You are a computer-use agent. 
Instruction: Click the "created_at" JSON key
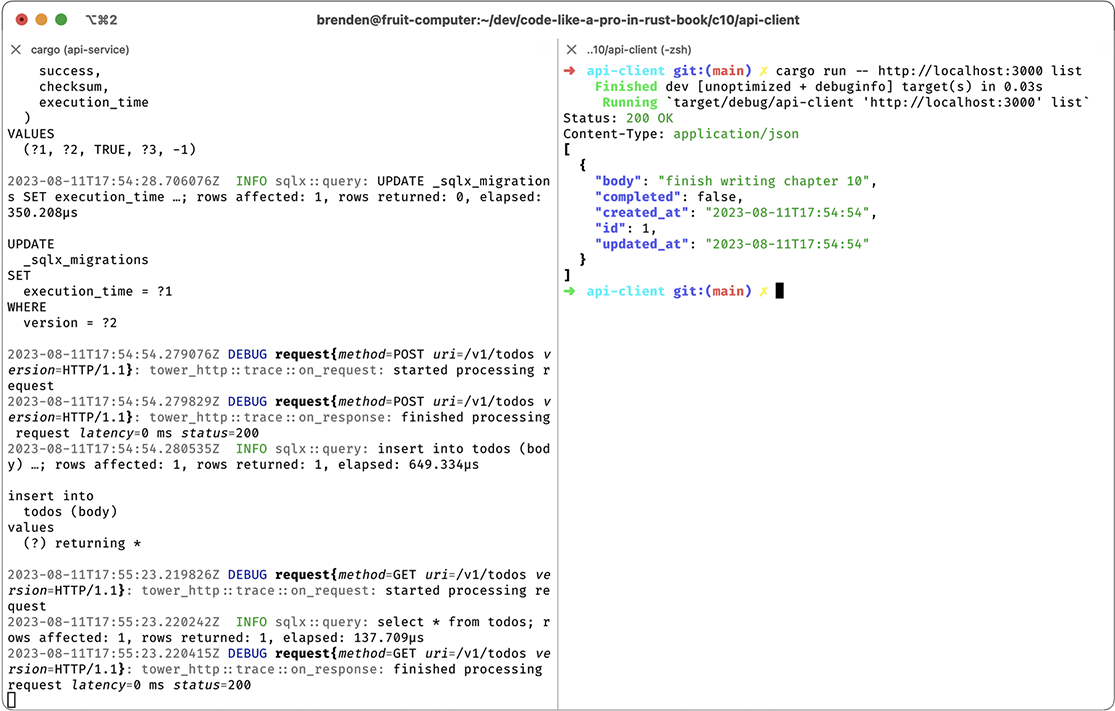(641, 213)
